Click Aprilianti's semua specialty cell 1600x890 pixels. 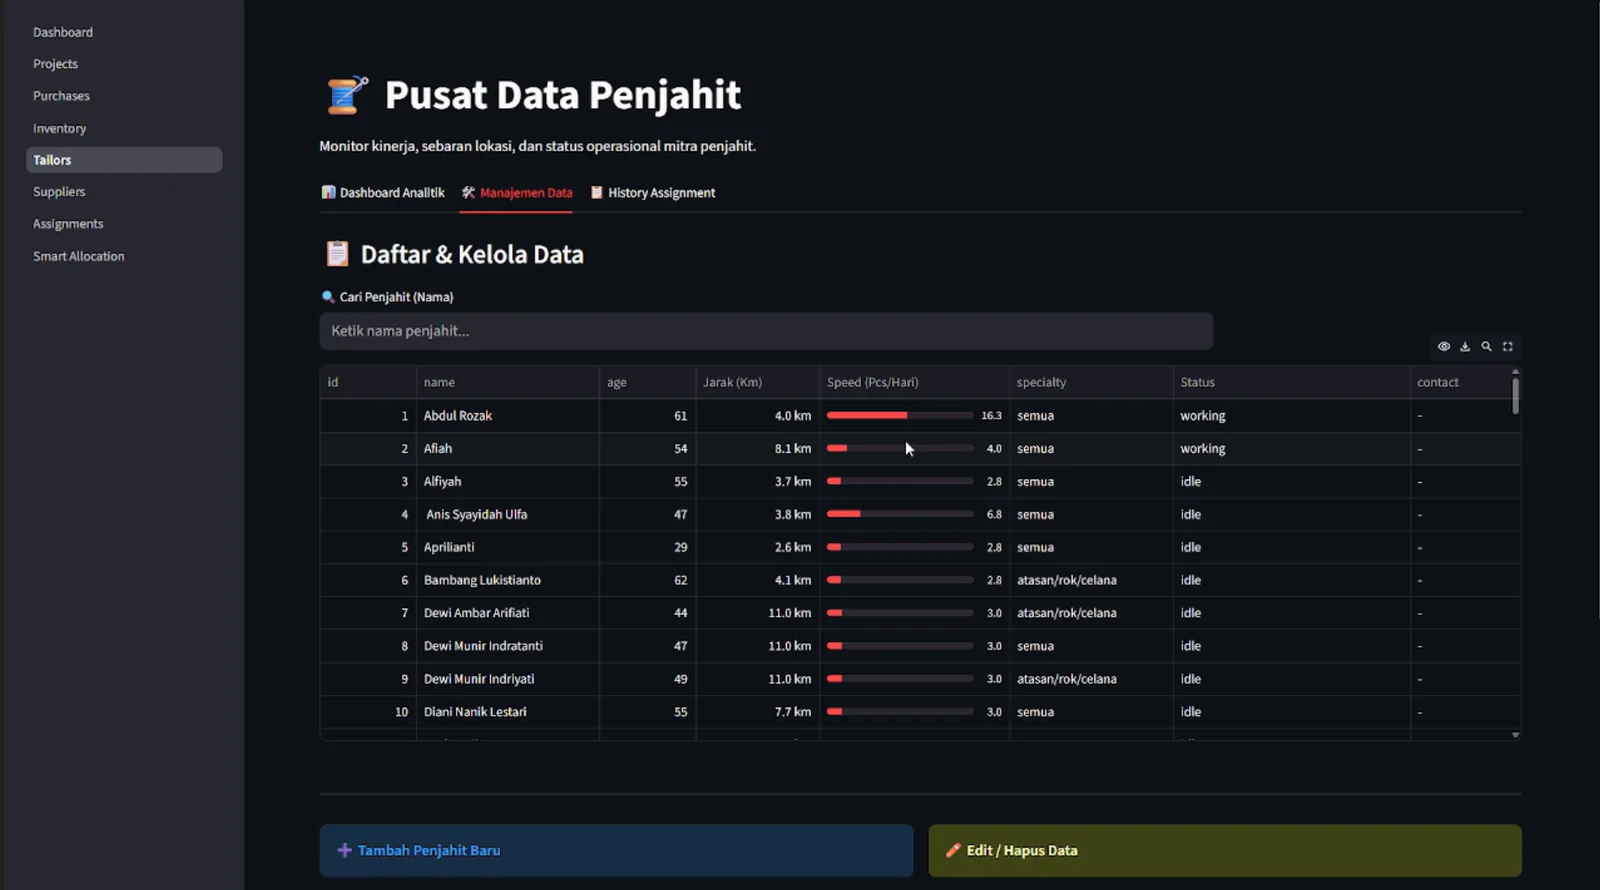click(x=1091, y=547)
